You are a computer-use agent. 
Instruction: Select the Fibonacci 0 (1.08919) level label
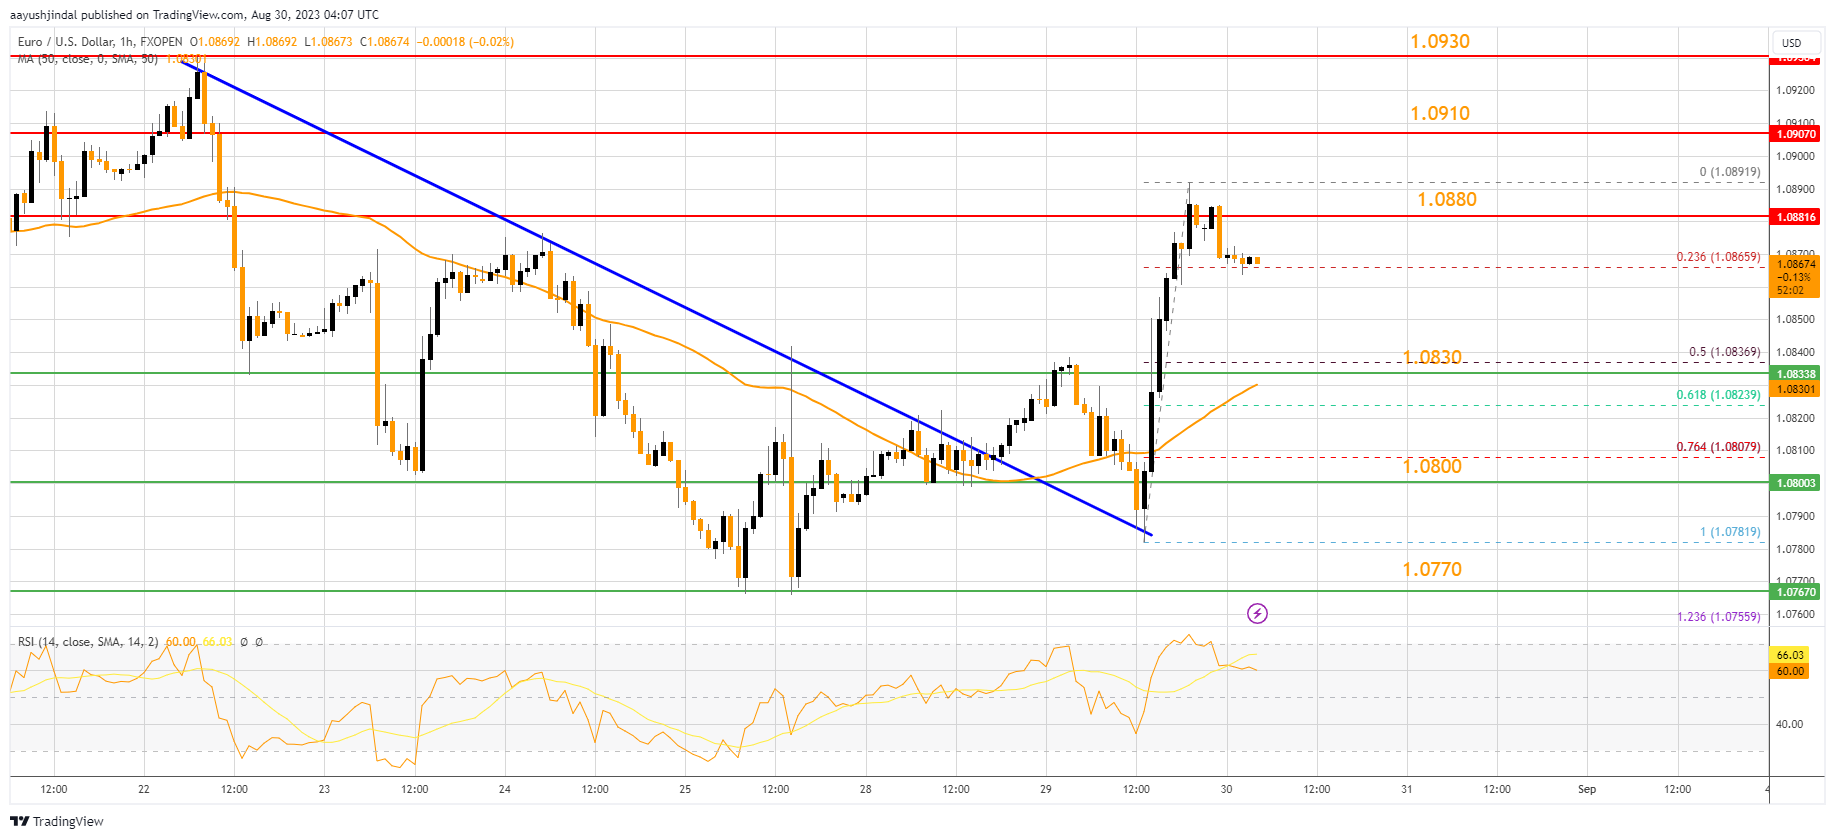(x=1730, y=172)
